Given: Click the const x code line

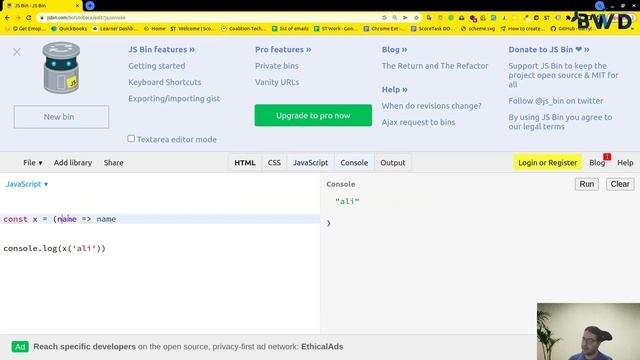Looking at the screenshot, I should pos(160,219).
